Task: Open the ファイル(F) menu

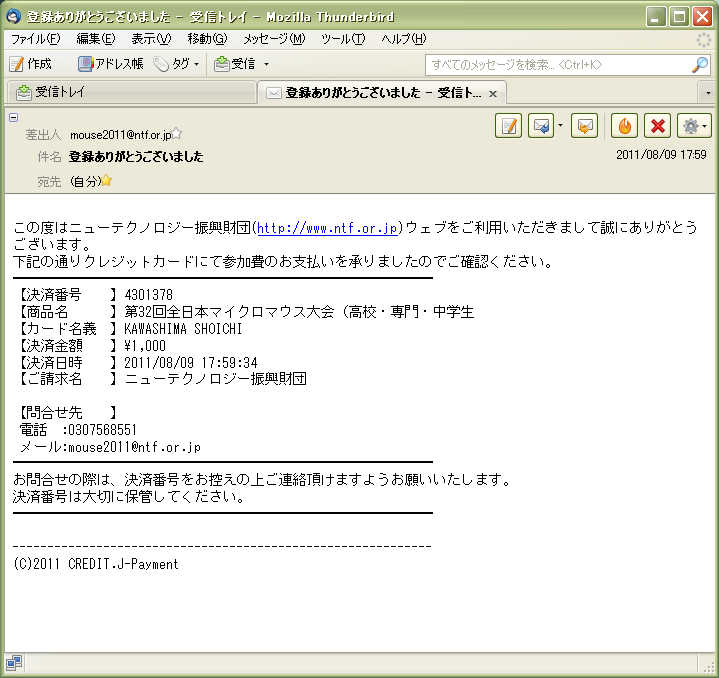Action: tap(35, 39)
